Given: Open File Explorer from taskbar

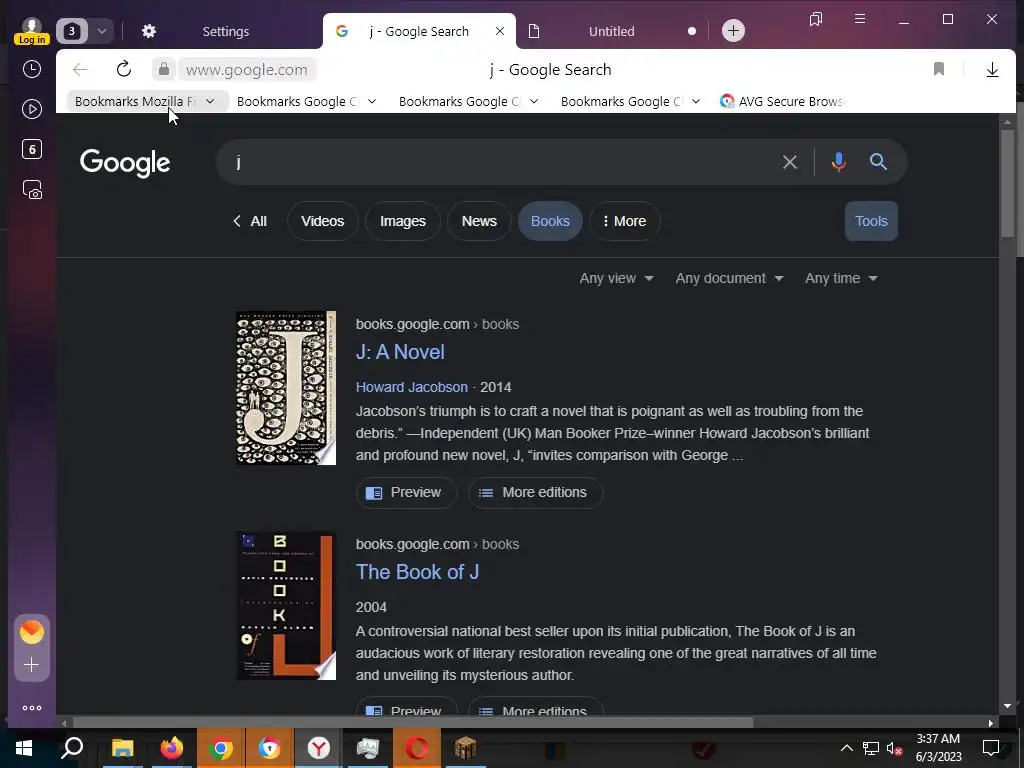Looking at the screenshot, I should click(122, 748).
